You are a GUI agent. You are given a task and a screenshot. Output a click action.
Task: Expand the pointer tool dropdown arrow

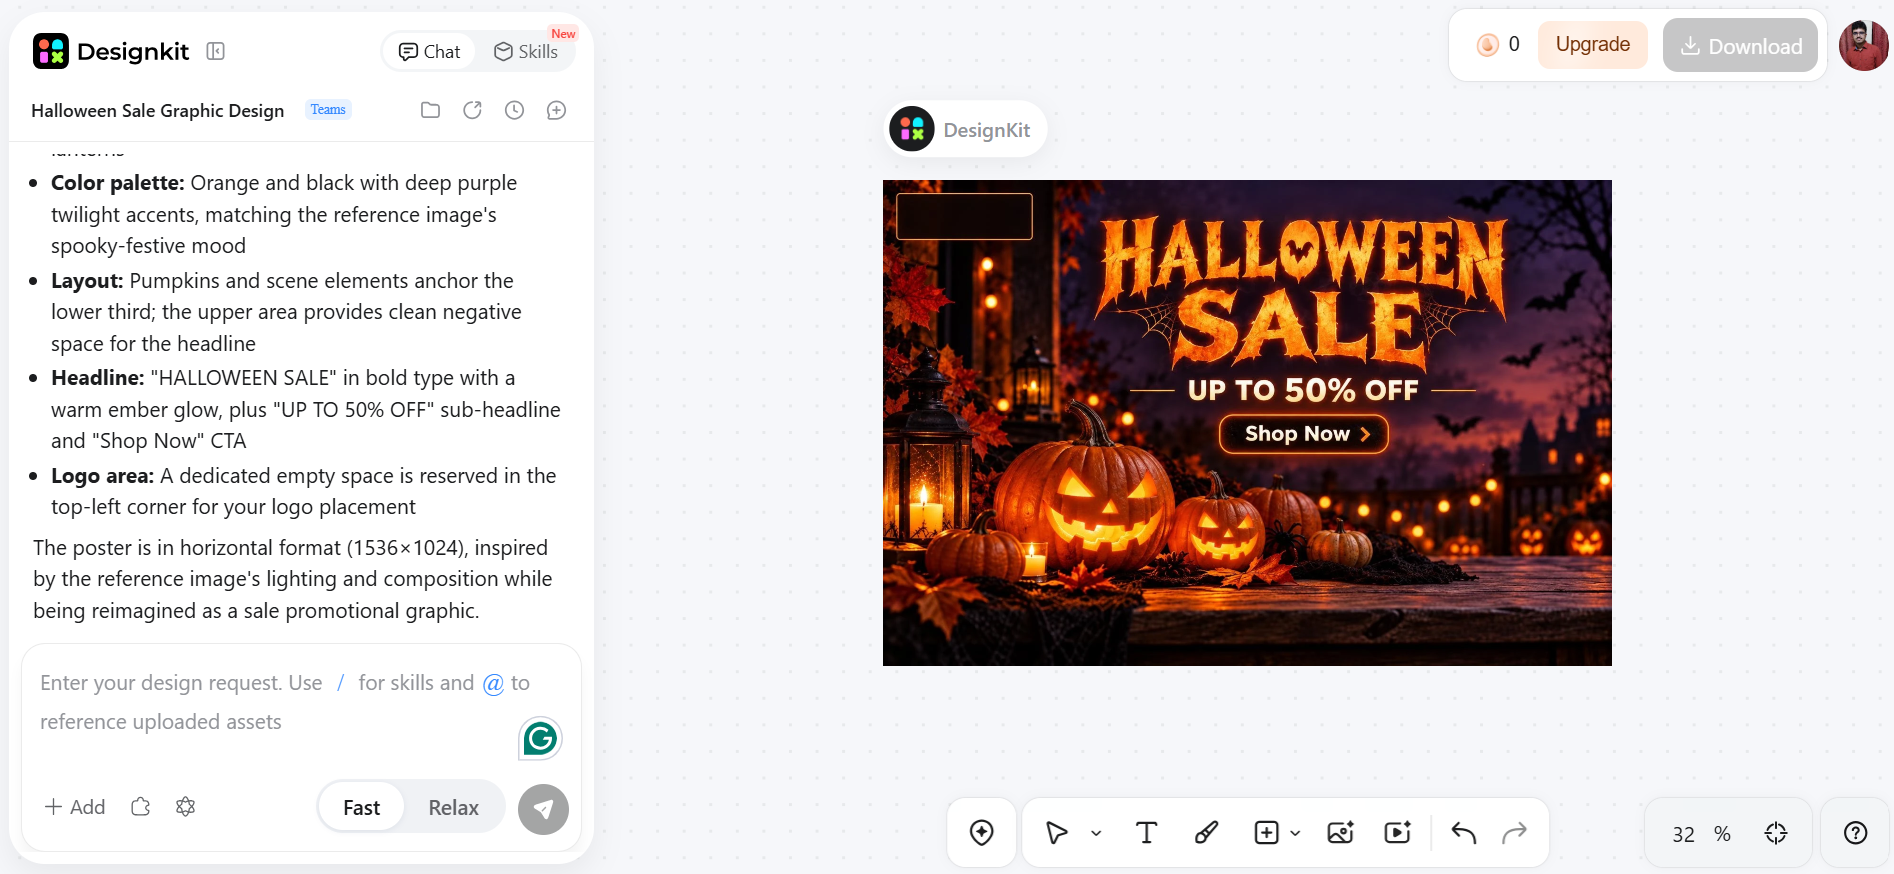[x=1096, y=833]
